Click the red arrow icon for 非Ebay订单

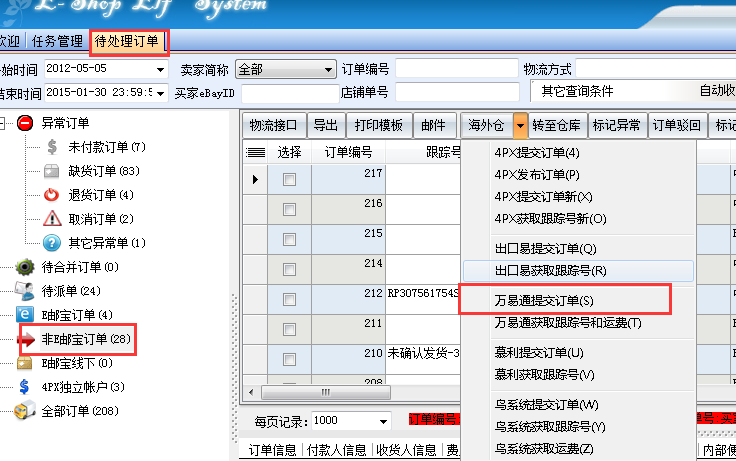26,340
